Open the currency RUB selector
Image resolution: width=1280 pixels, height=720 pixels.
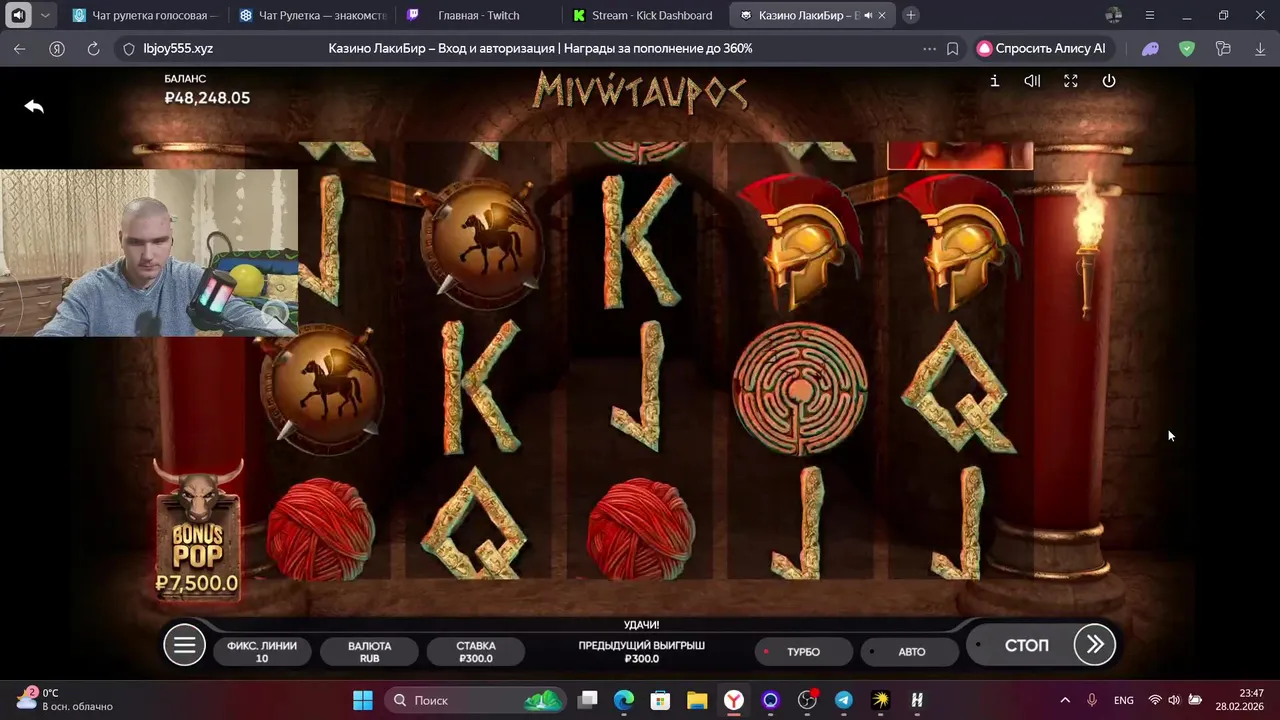coord(369,652)
